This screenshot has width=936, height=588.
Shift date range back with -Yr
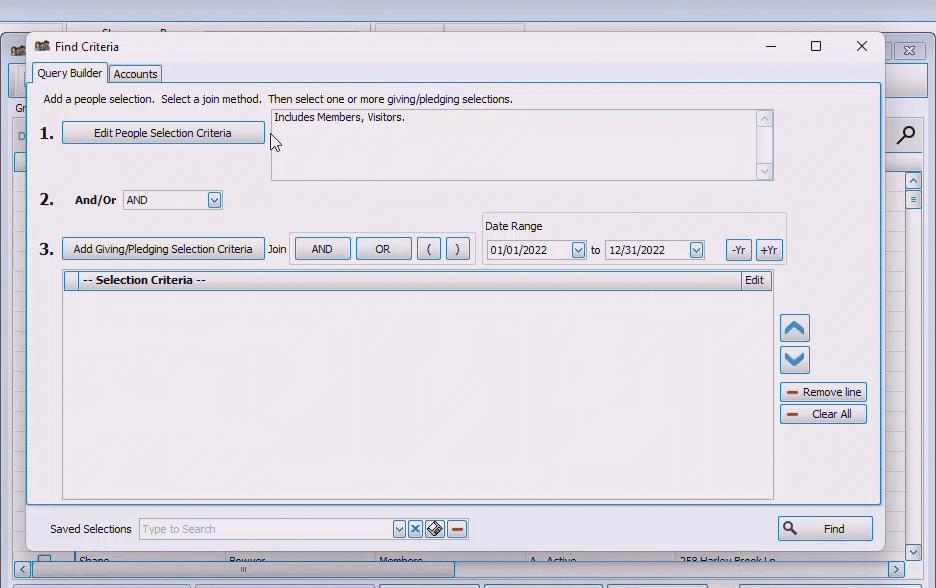pyautogui.click(x=738, y=250)
